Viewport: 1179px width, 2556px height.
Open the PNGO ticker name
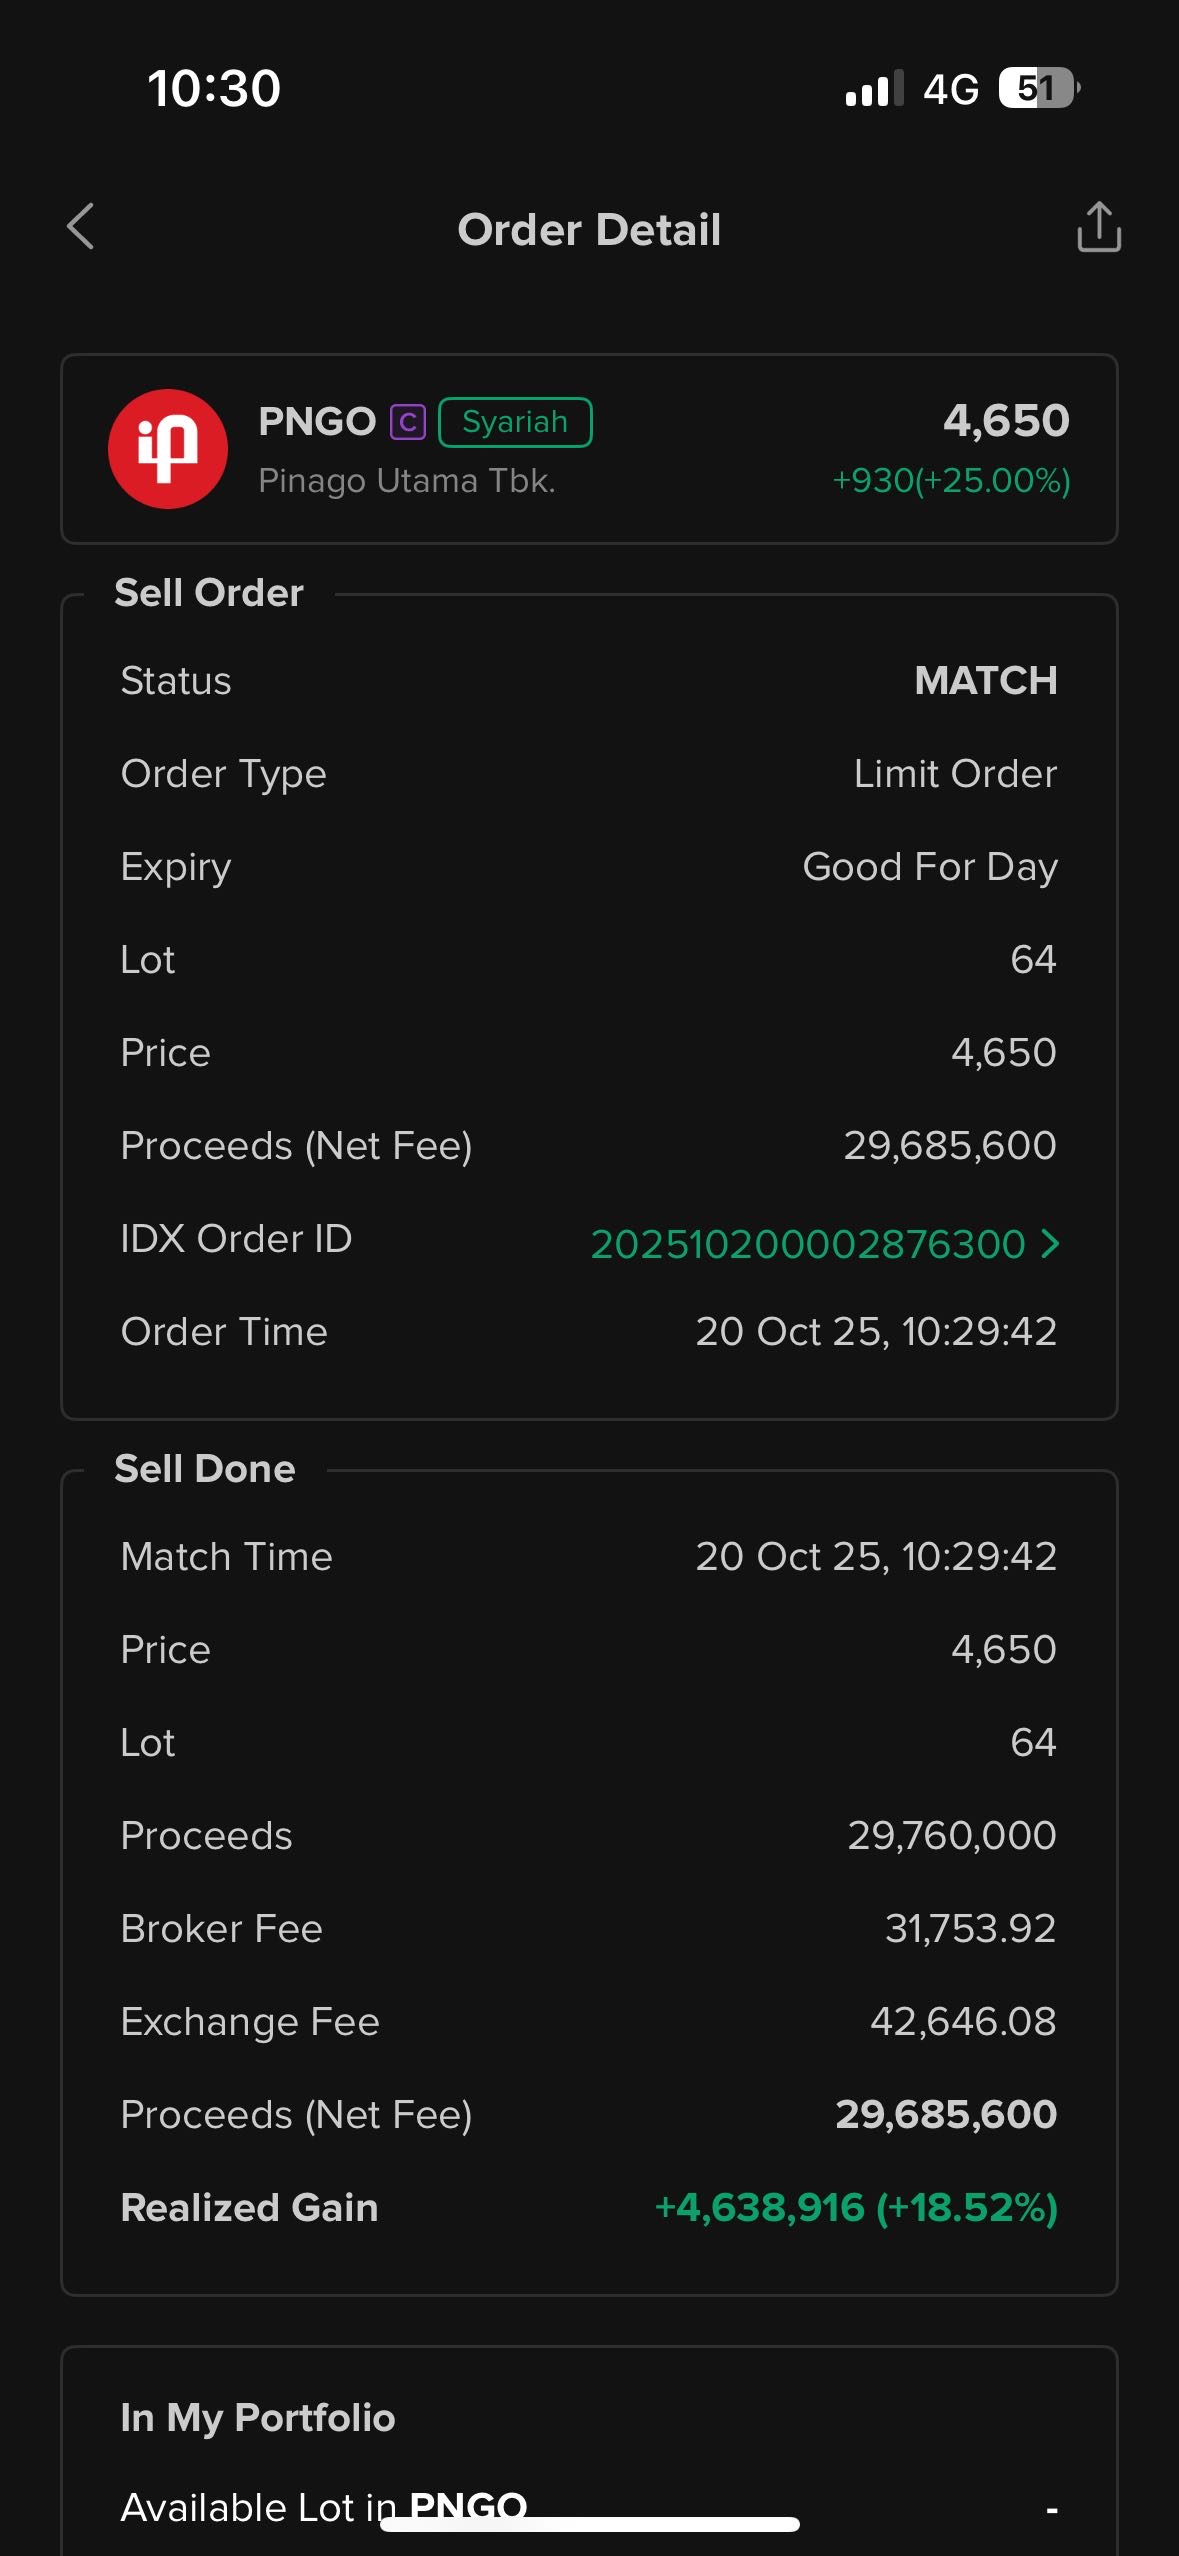[x=317, y=422]
